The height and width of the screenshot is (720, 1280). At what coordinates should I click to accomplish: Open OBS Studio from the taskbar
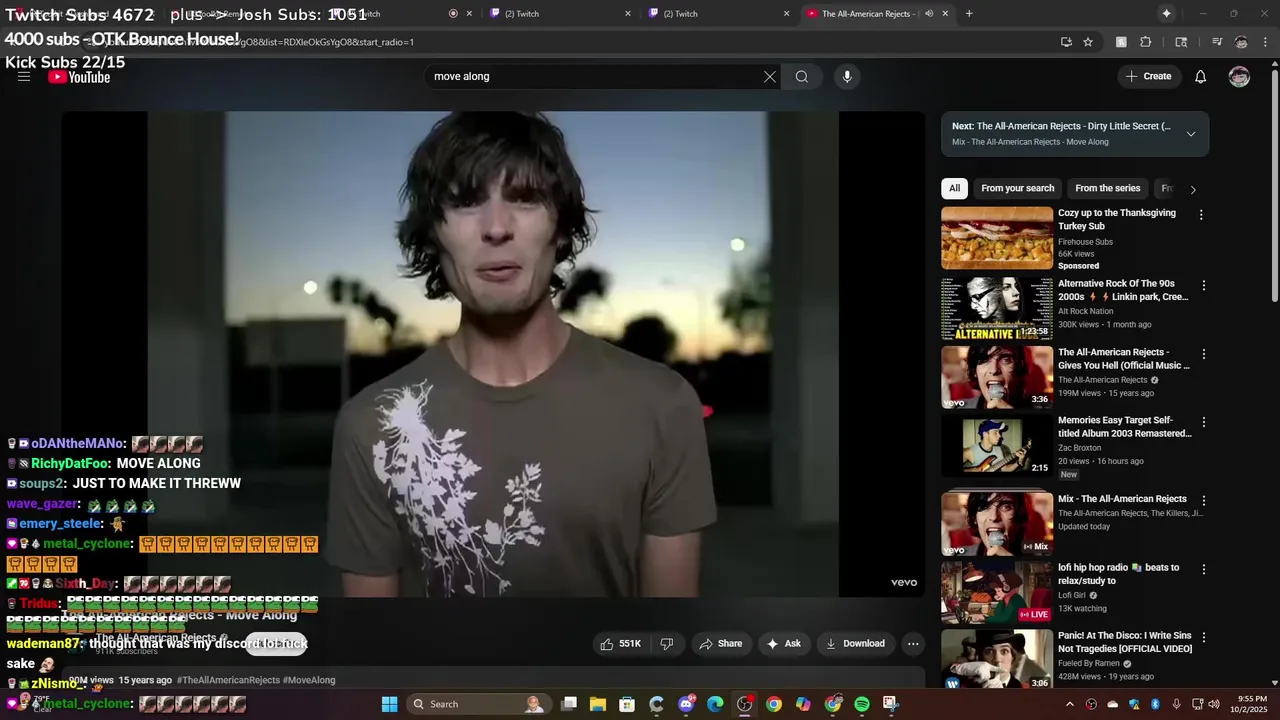click(745, 704)
